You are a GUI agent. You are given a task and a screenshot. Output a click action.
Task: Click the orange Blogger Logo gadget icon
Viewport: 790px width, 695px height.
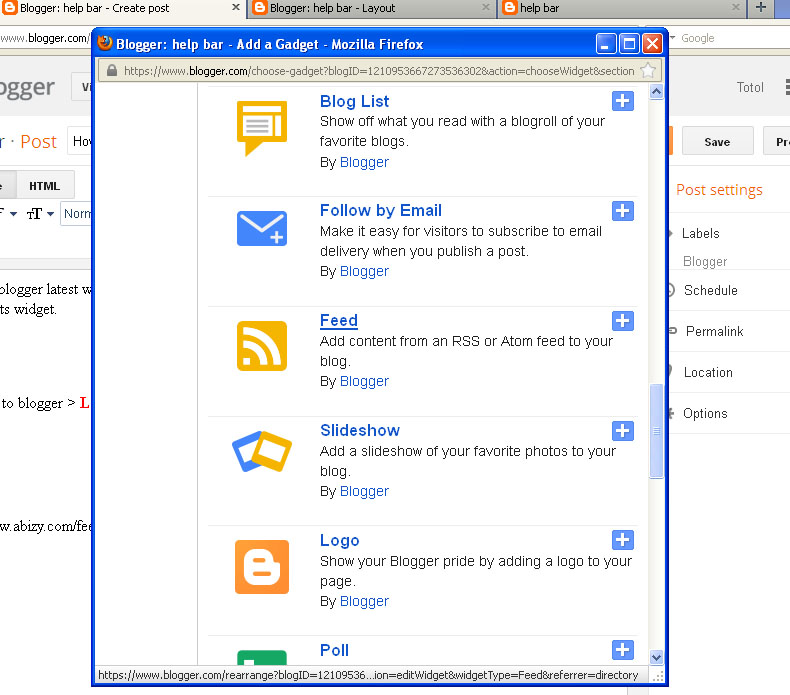click(x=261, y=567)
